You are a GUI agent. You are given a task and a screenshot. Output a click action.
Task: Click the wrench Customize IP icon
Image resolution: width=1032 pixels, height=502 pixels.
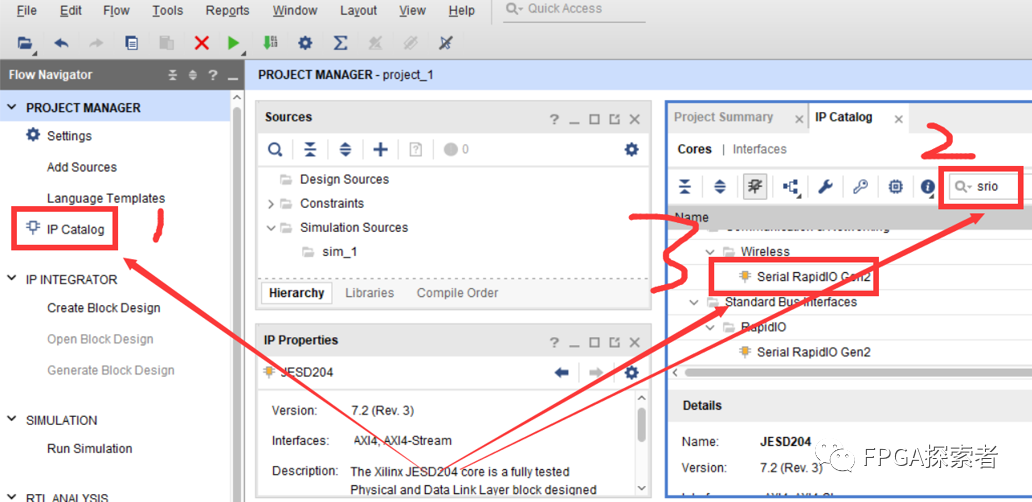[x=825, y=187]
